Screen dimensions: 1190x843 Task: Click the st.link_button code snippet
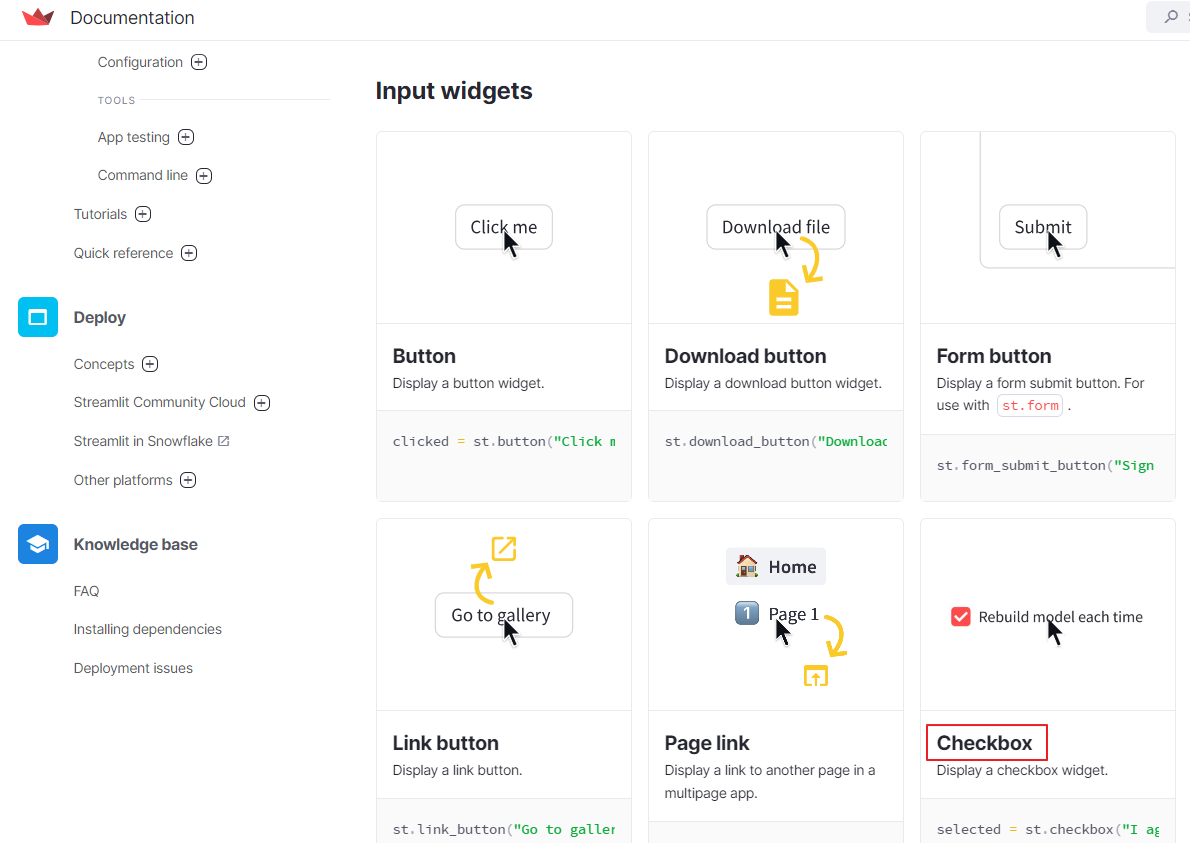(x=504, y=829)
